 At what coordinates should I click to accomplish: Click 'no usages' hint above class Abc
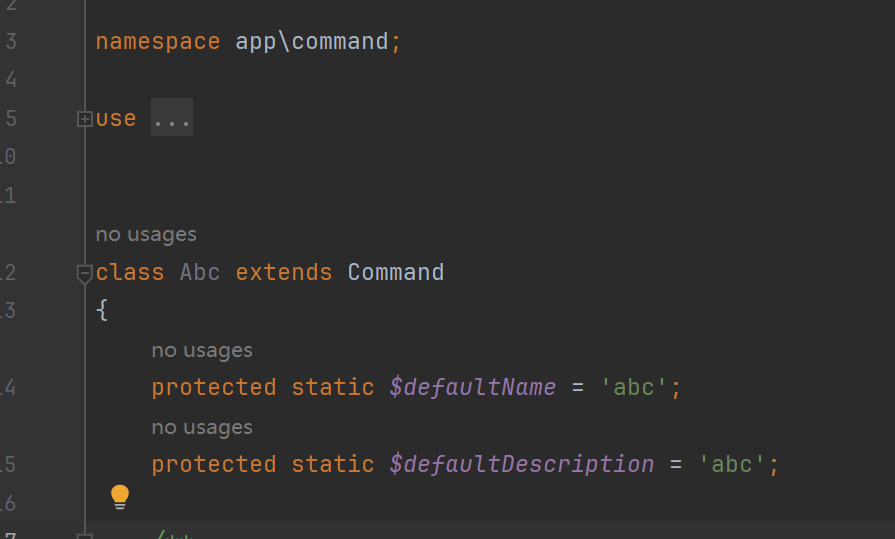click(146, 234)
